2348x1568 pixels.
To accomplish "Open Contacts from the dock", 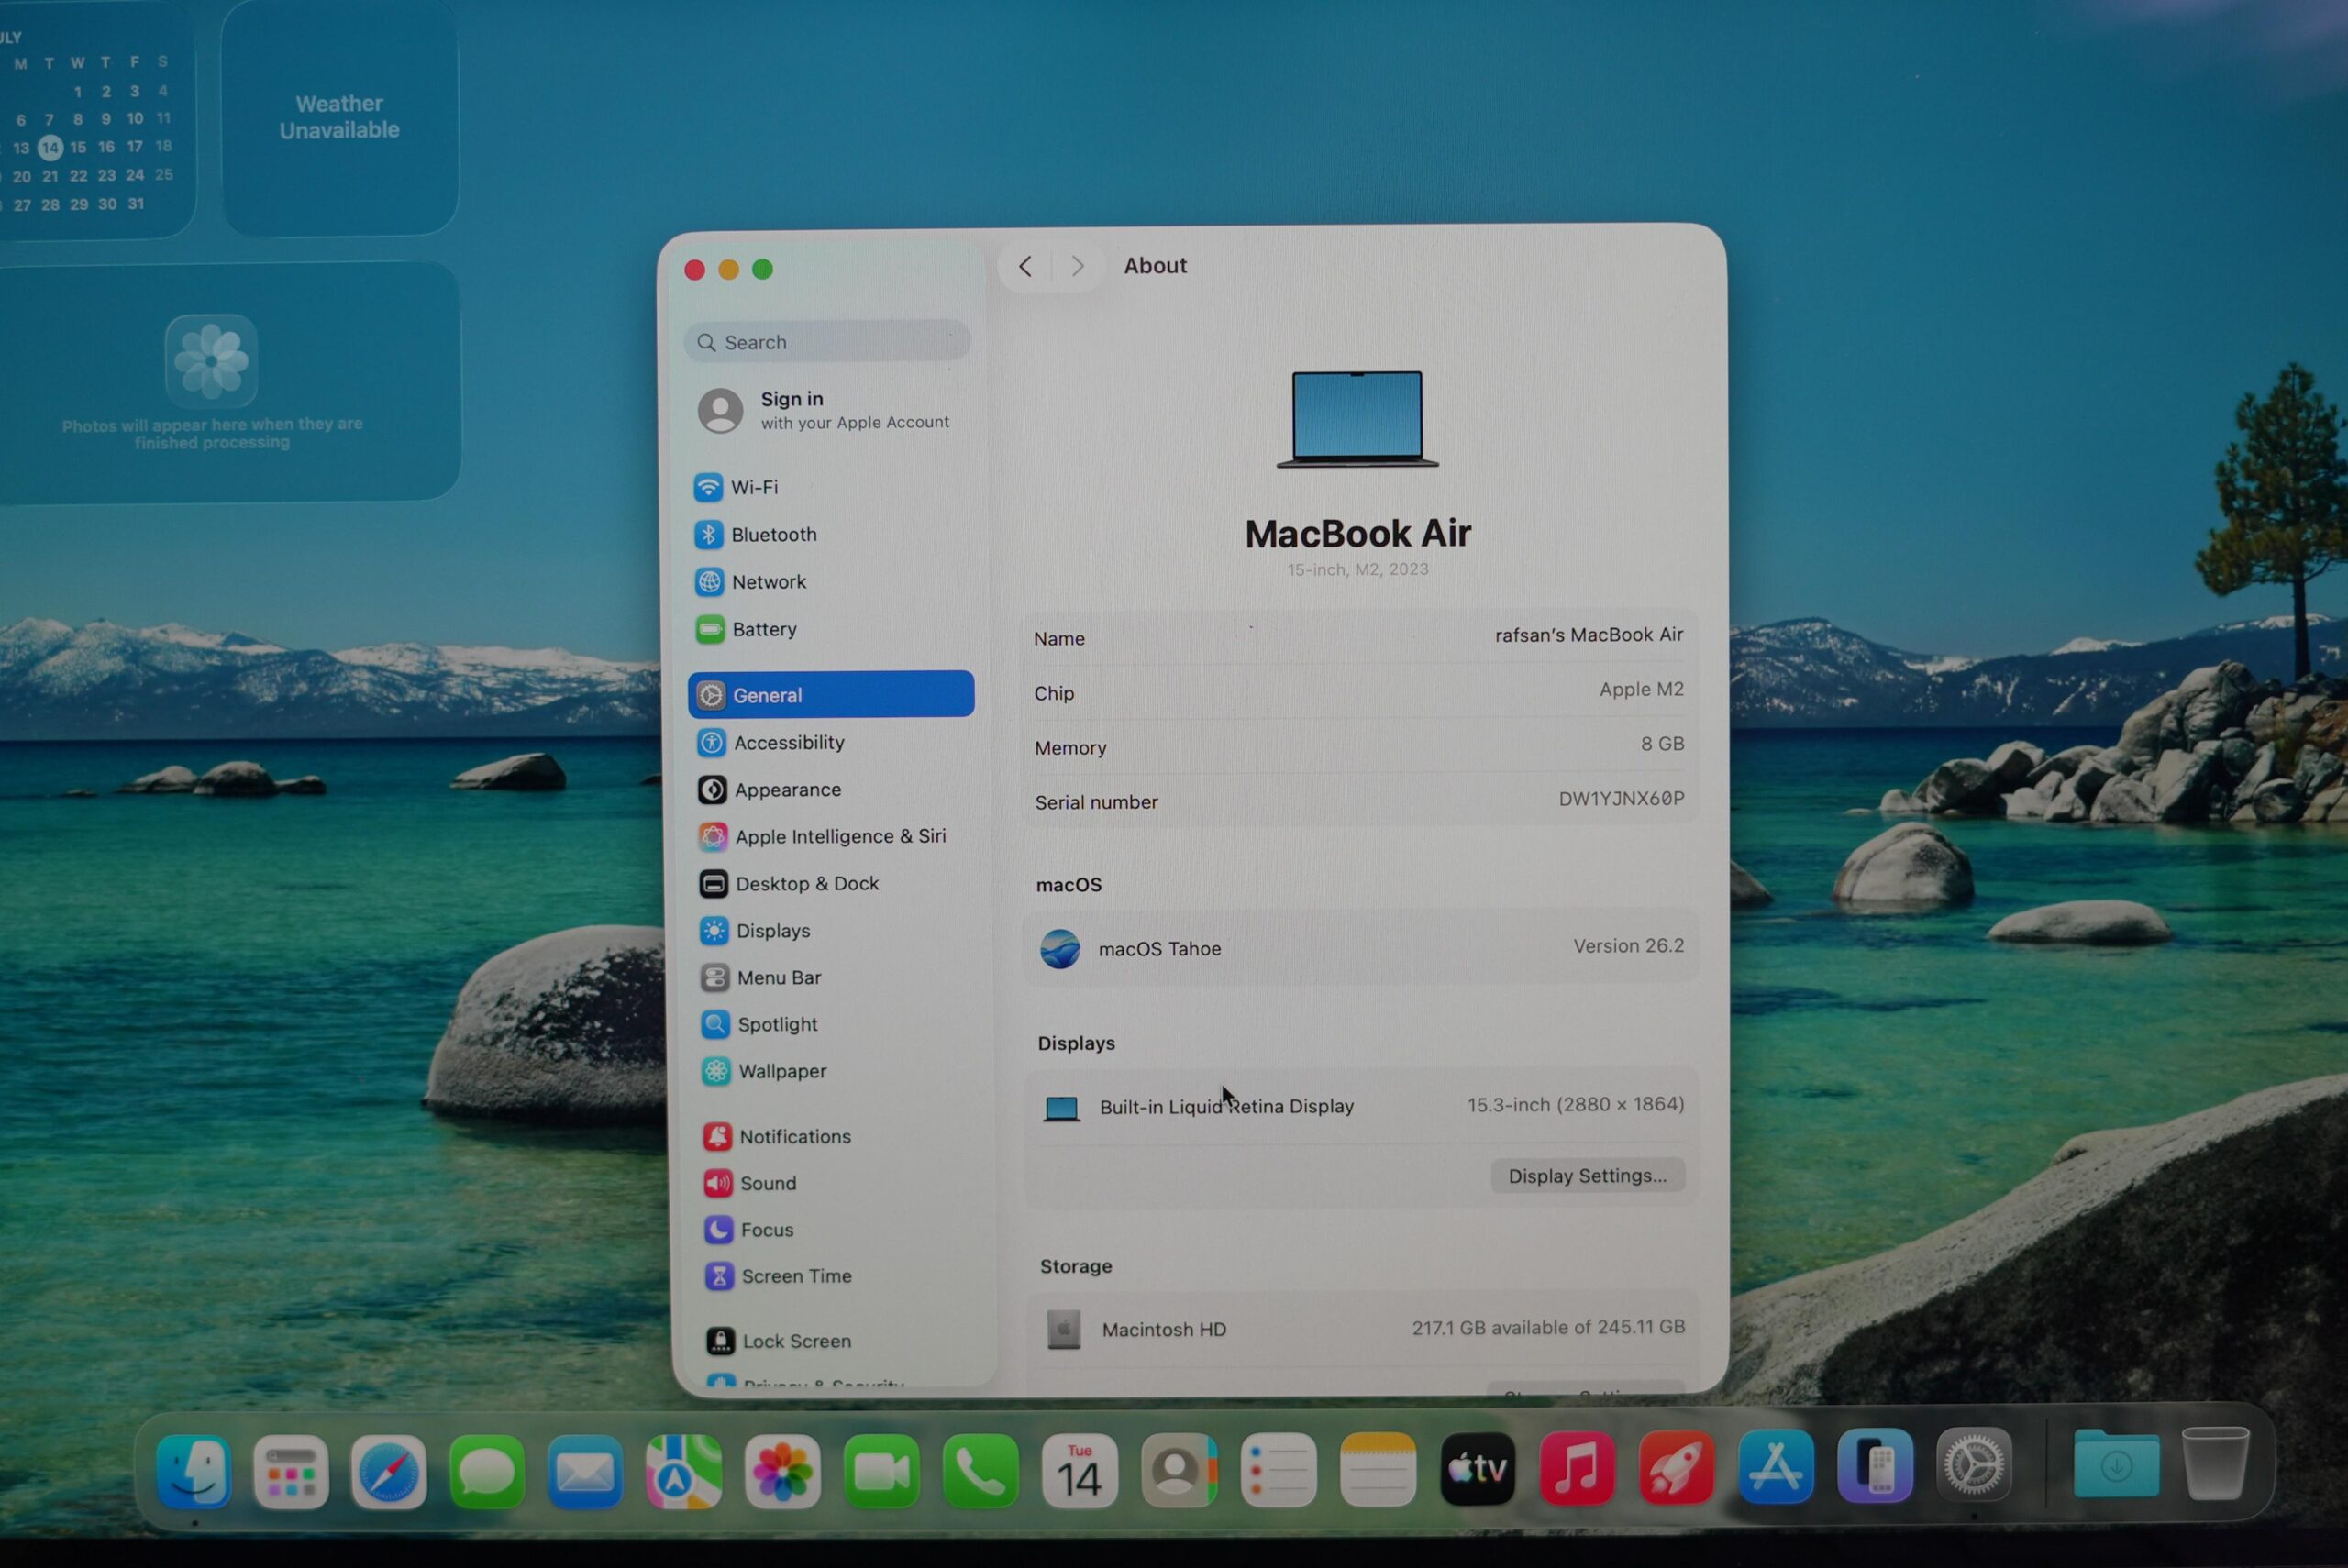I will [x=1179, y=1470].
